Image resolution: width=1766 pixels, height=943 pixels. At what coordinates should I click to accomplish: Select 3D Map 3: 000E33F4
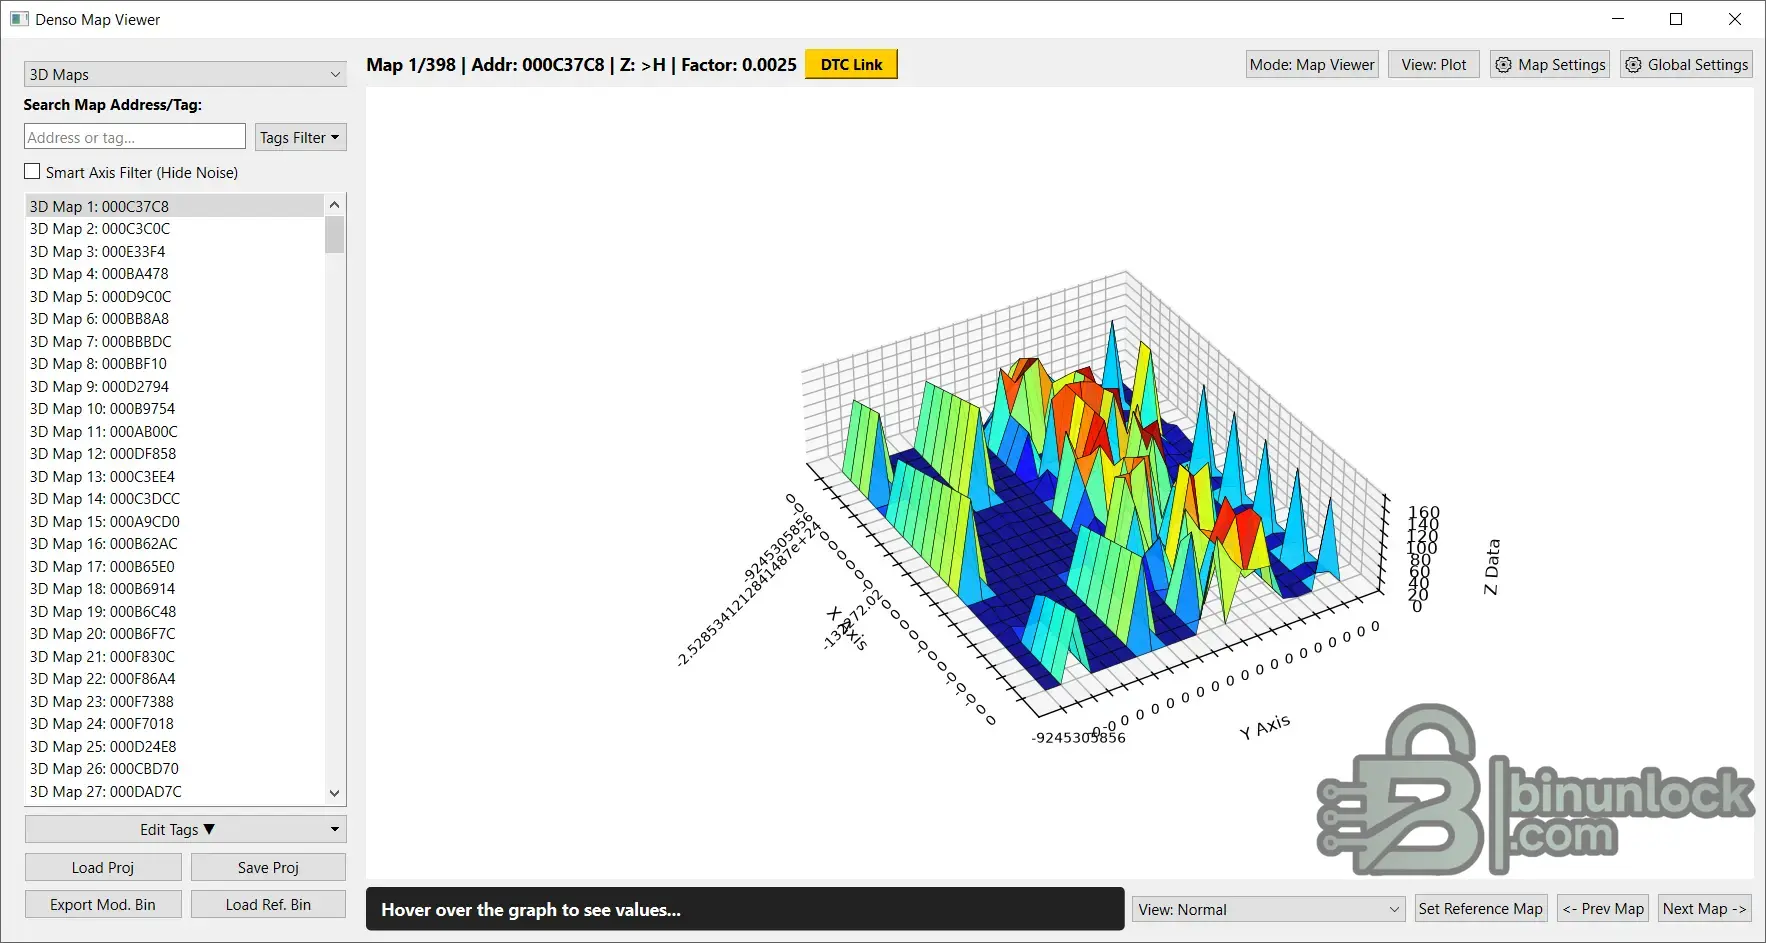click(175, 251)
